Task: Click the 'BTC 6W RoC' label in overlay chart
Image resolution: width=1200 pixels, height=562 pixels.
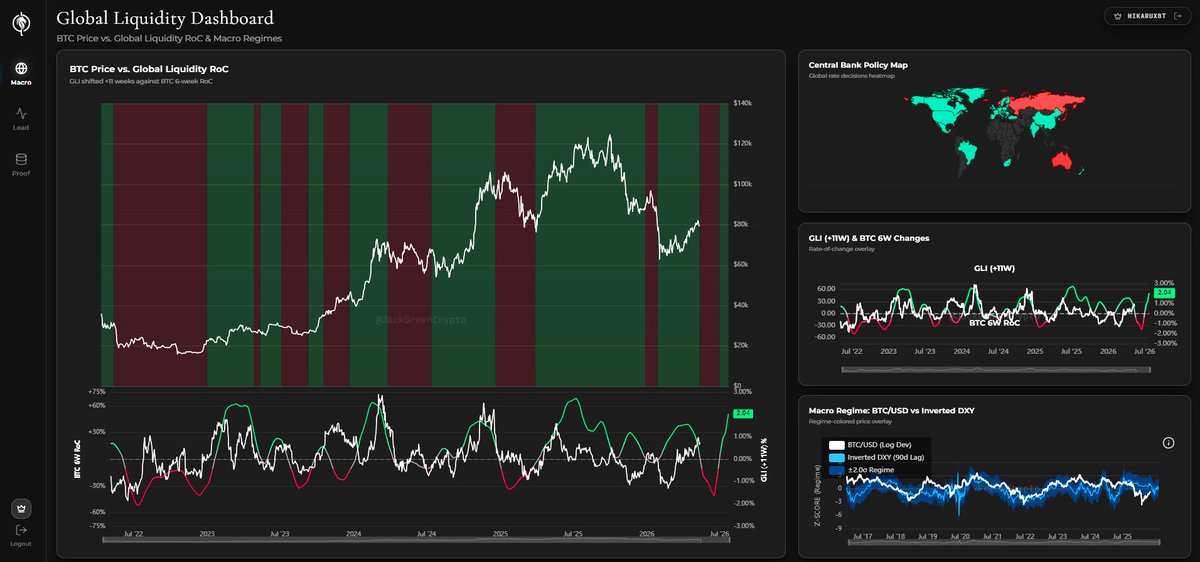Action: 993,323
